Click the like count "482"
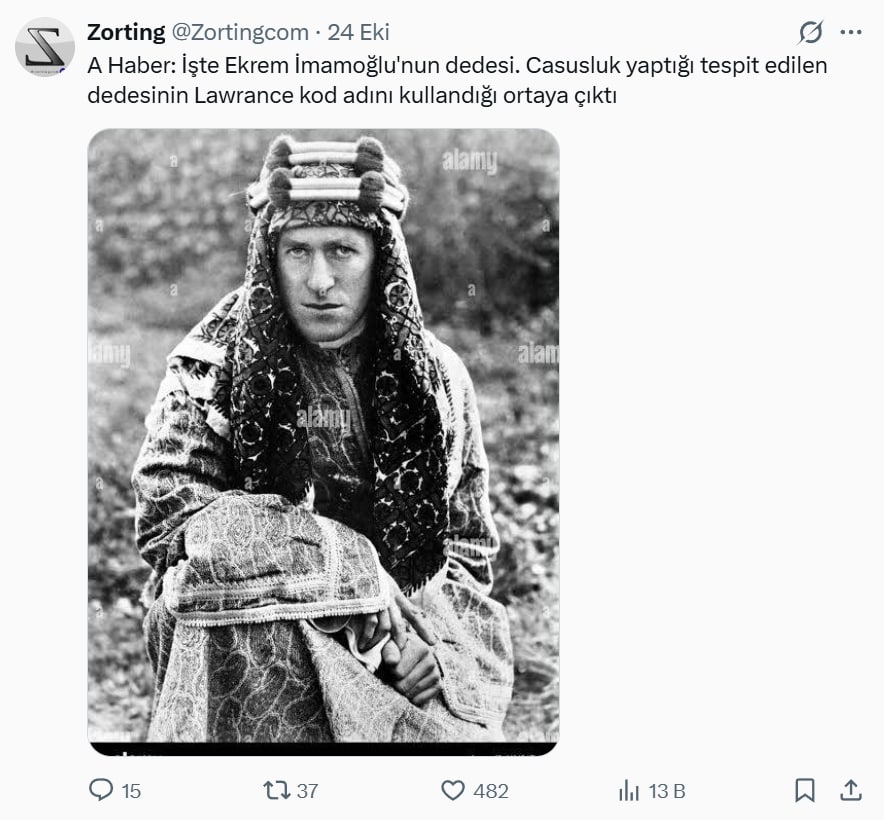This screenshot has width=884, height=820. [x=491, y=791]
